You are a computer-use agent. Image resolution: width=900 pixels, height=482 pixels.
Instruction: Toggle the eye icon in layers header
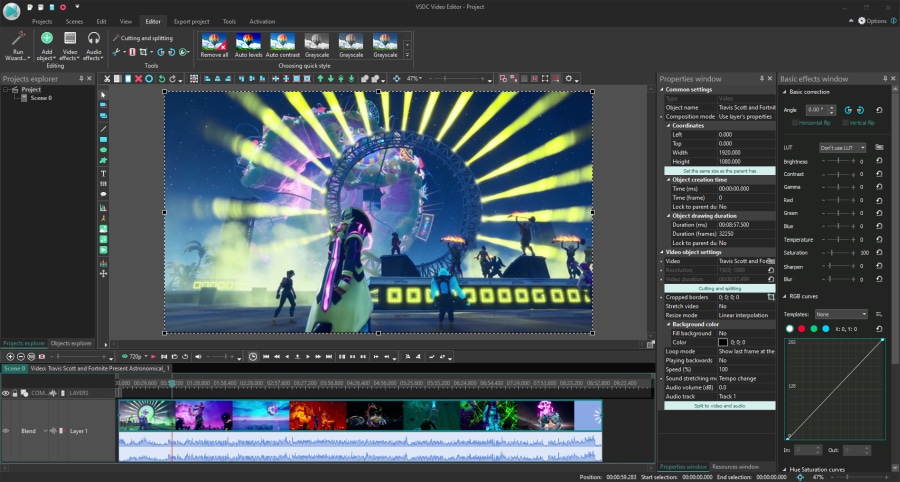click(x=6, y=393)
